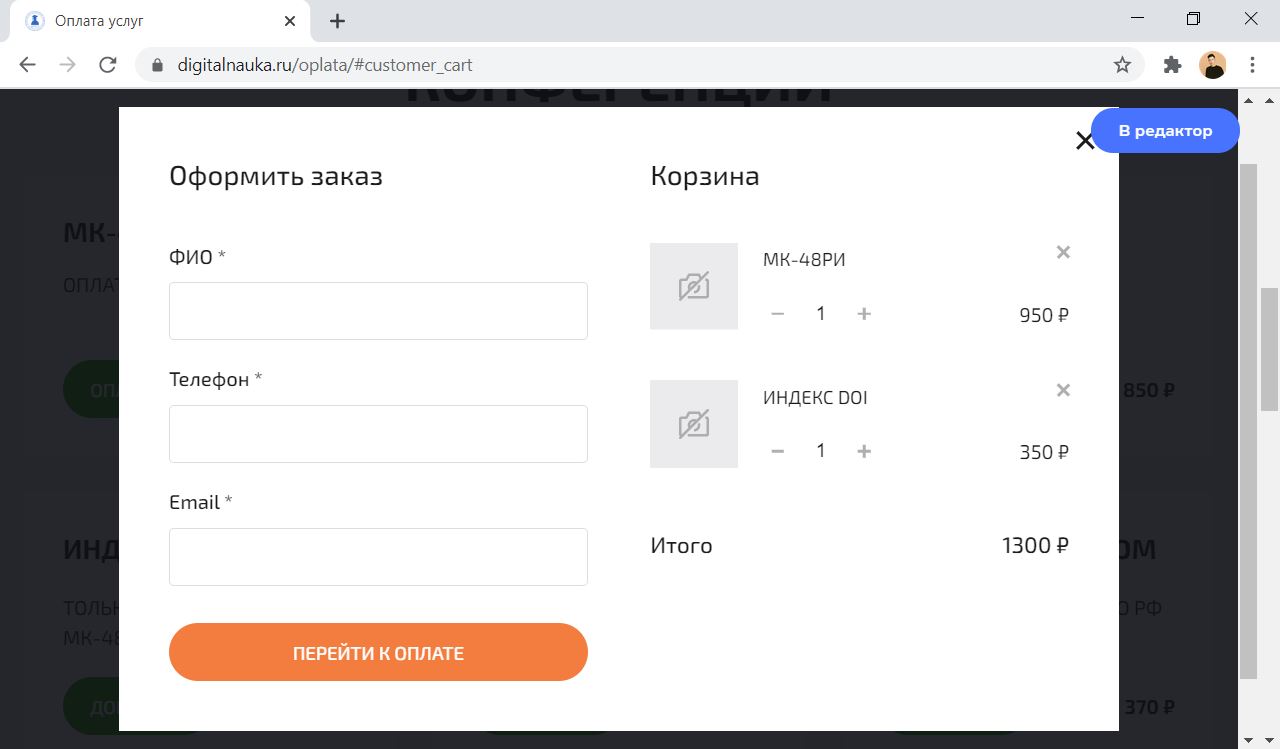Focus the Телефон input field
Image resolution: width=1280 pixels, height=749 pixels.
tap(378, 434)
